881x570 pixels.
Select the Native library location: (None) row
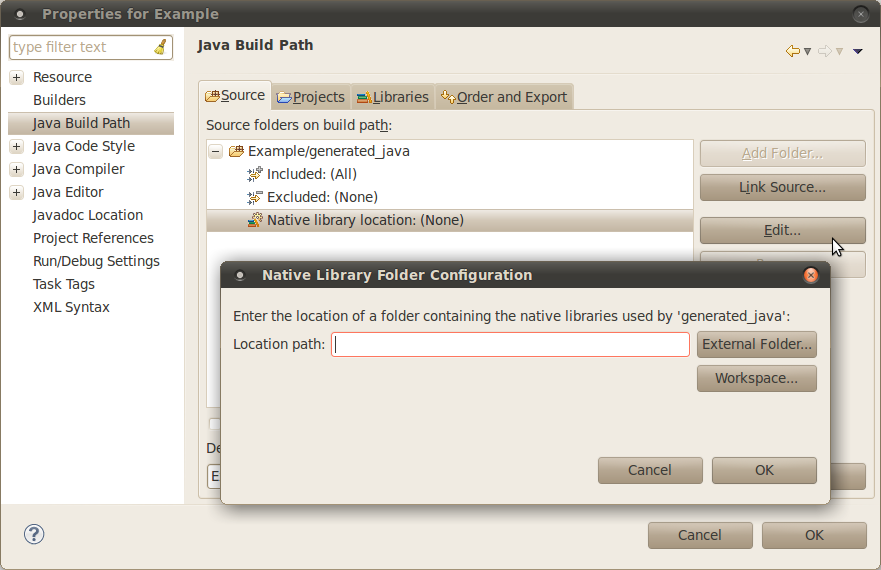point(450,220)
